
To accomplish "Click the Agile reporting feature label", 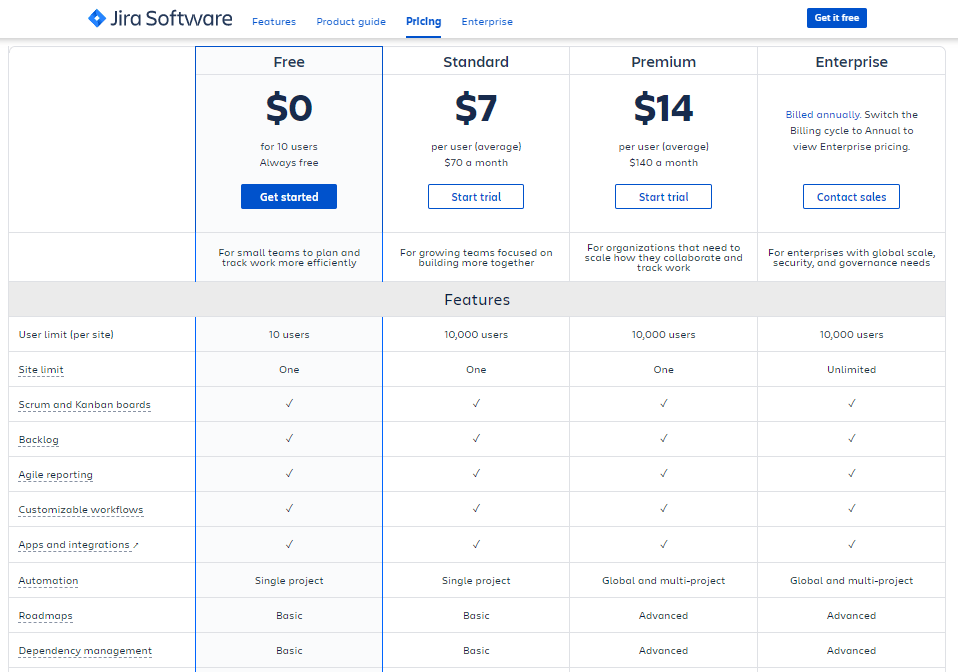I will pos(56,475).
